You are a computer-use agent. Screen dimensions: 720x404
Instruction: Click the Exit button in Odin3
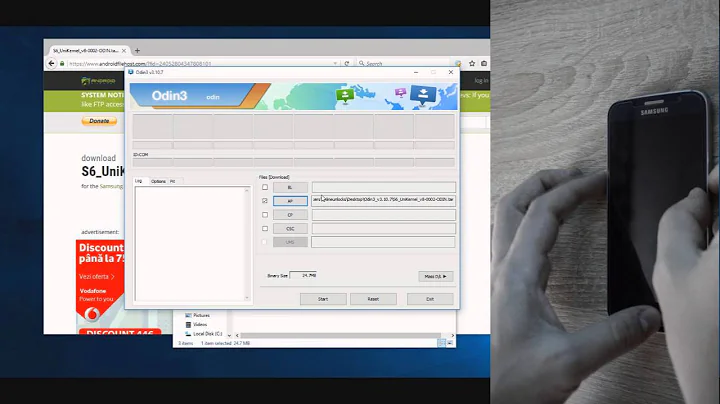coord(430,299)
